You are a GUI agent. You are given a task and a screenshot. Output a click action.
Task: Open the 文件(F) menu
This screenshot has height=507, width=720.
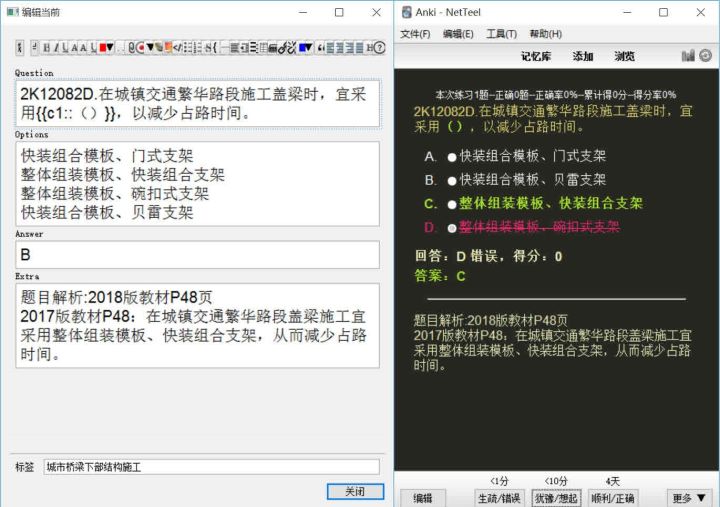tap(415, 34)
